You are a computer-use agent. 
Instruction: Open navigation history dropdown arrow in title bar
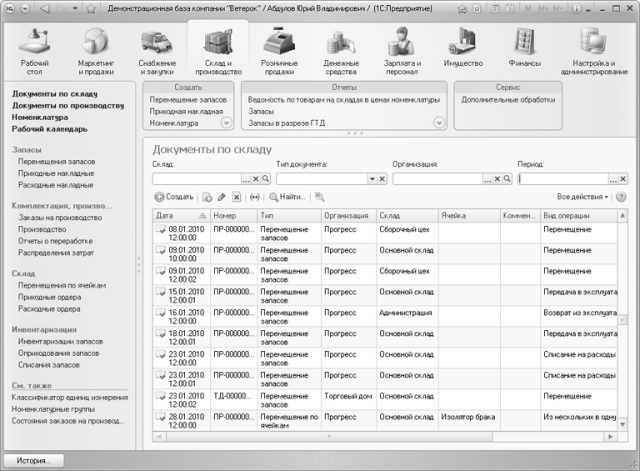(x=75, y=9)
